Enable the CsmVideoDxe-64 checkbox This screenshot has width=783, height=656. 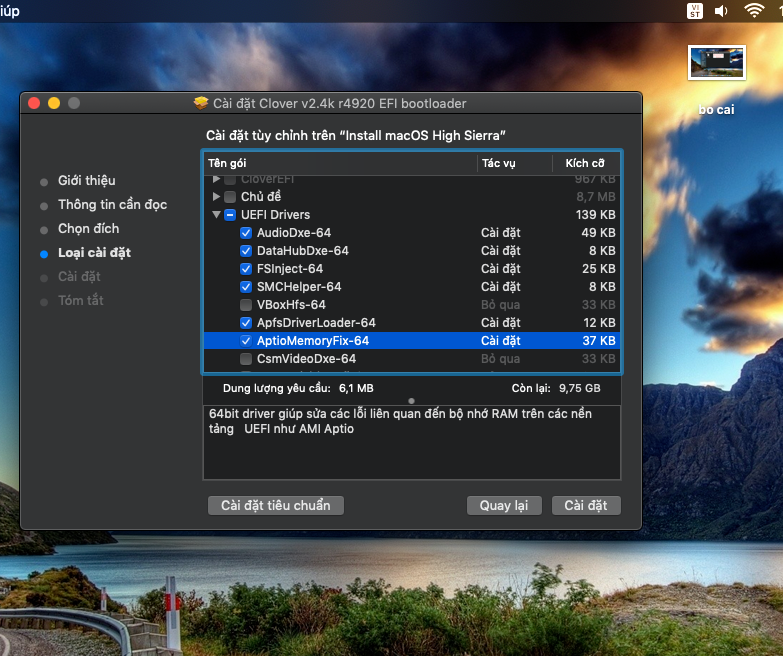tap(246, 358)
